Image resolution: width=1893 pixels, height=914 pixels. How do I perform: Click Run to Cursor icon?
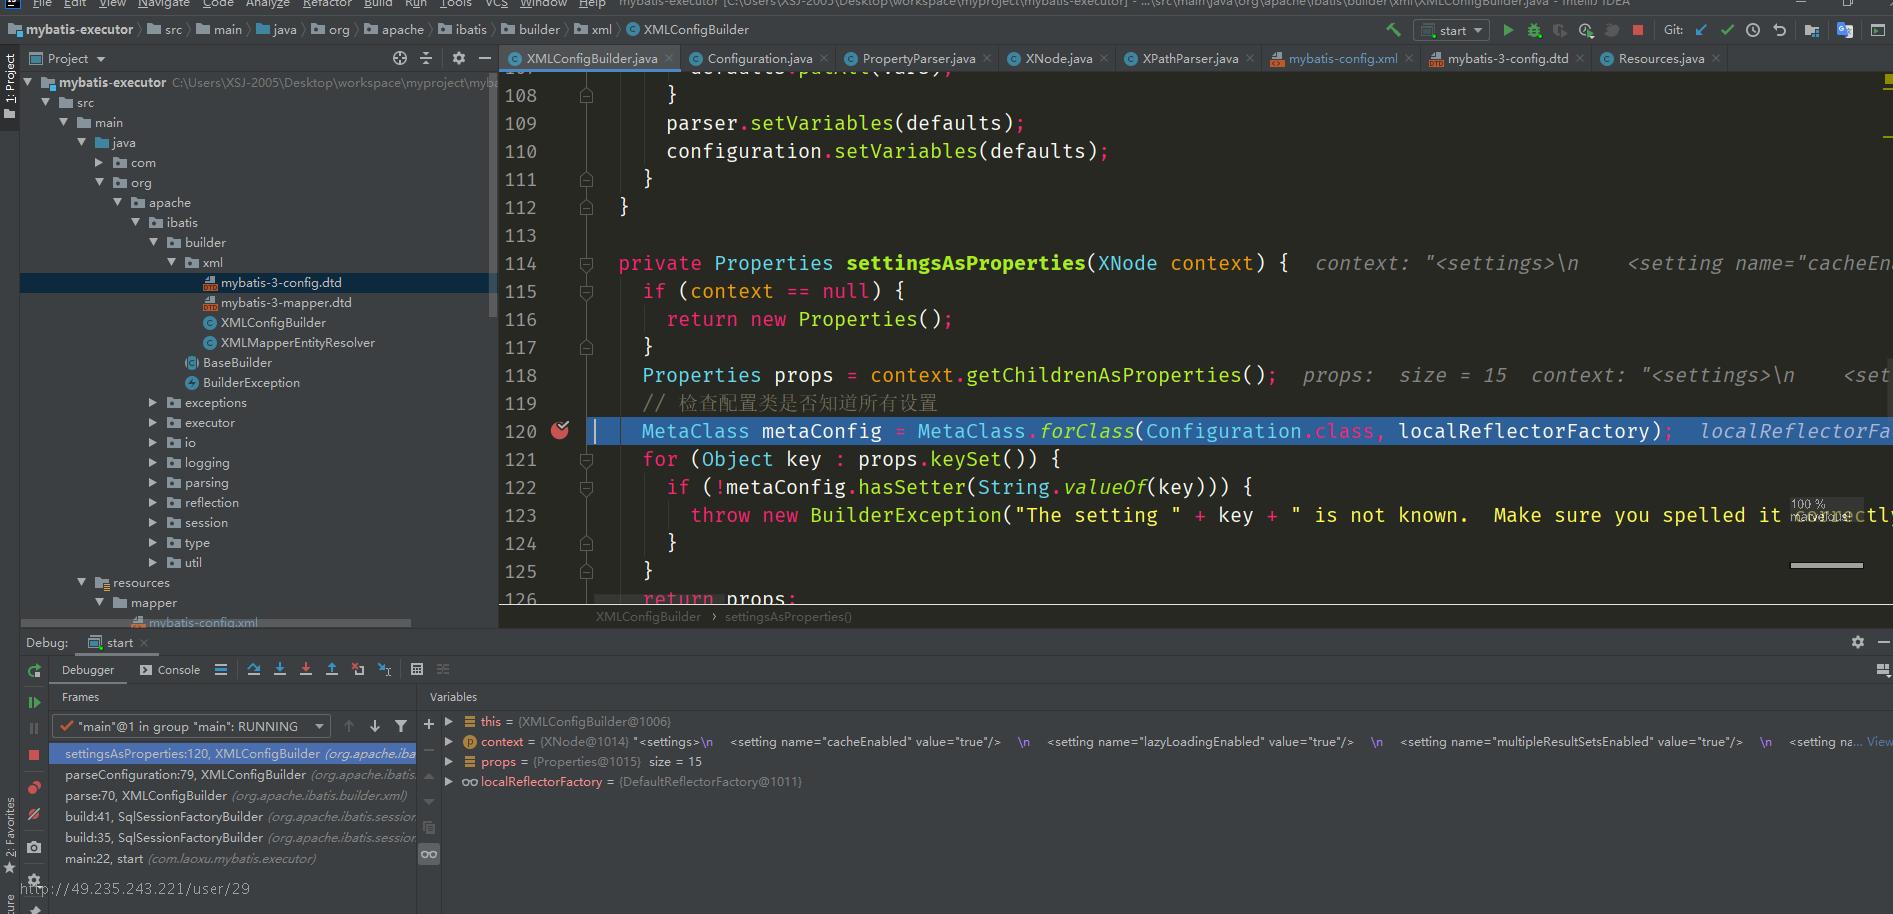coord(384,669)
